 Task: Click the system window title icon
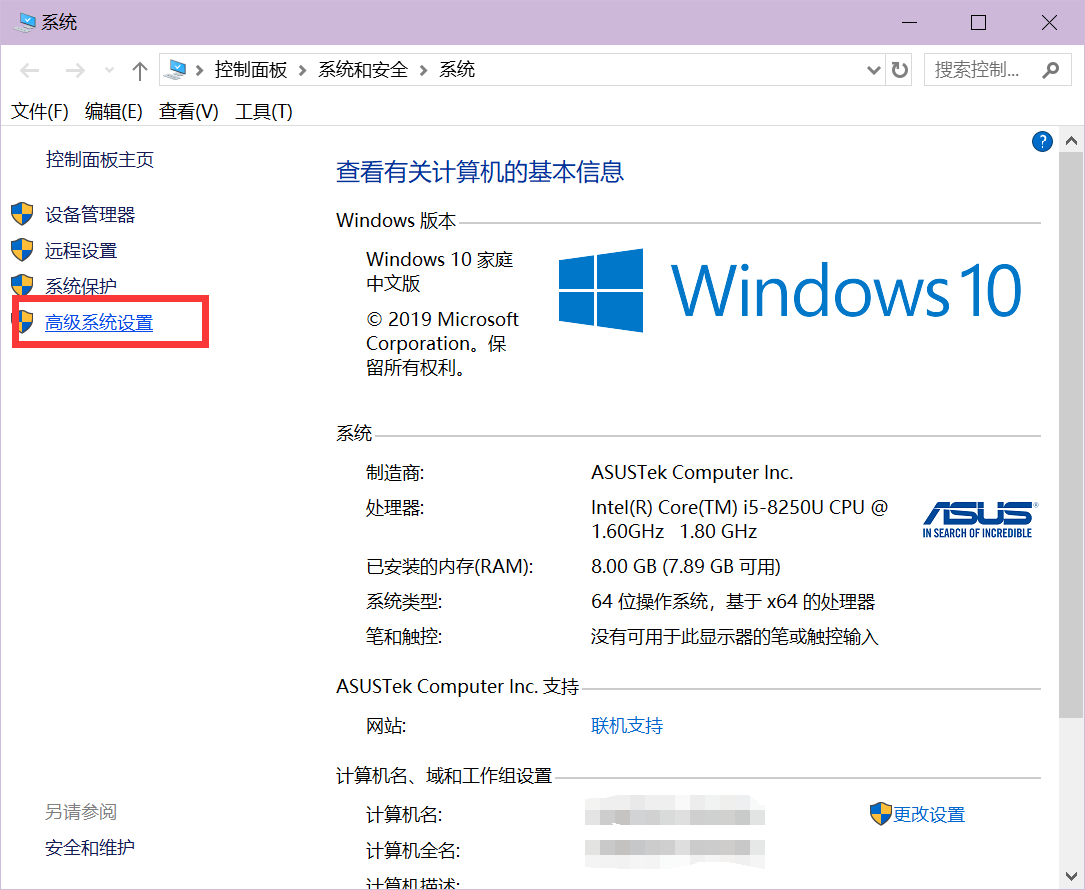pos(27,22)
